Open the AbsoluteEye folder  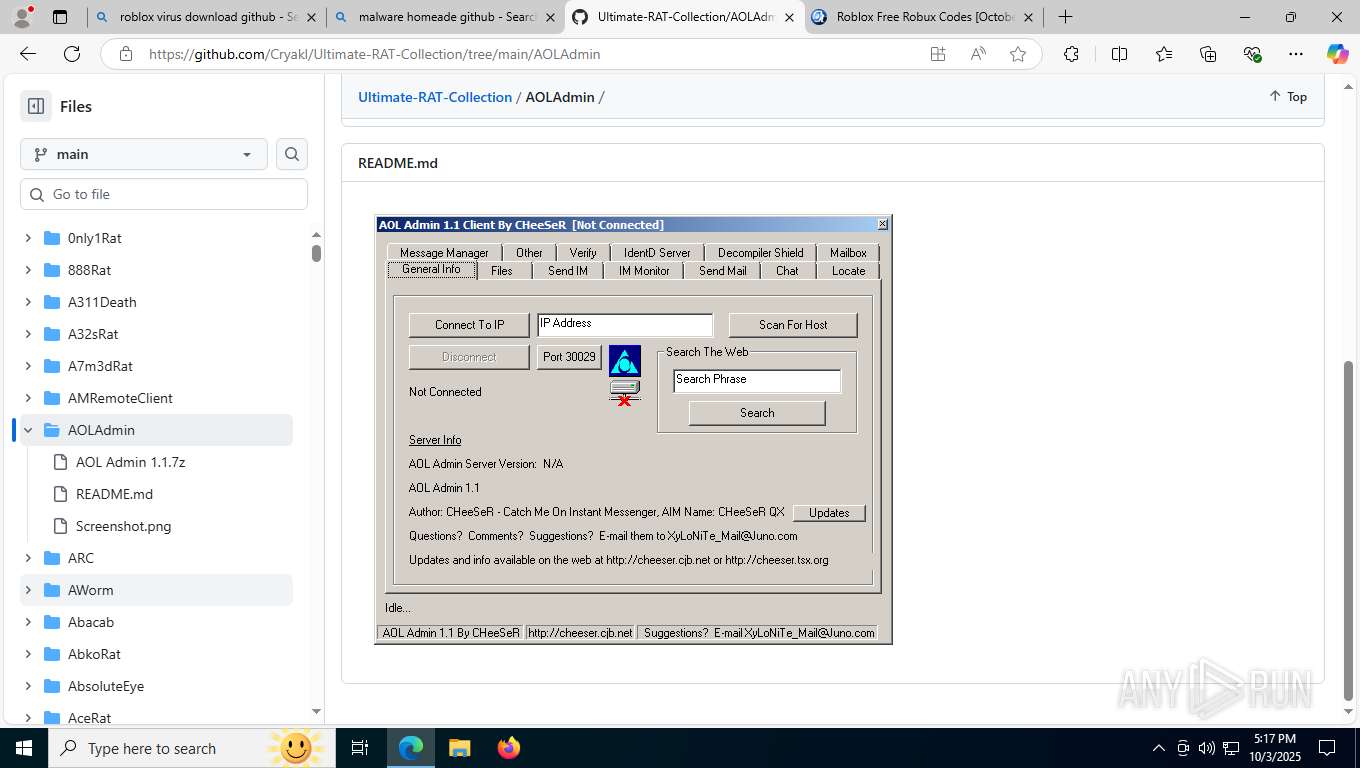point(106,686)
